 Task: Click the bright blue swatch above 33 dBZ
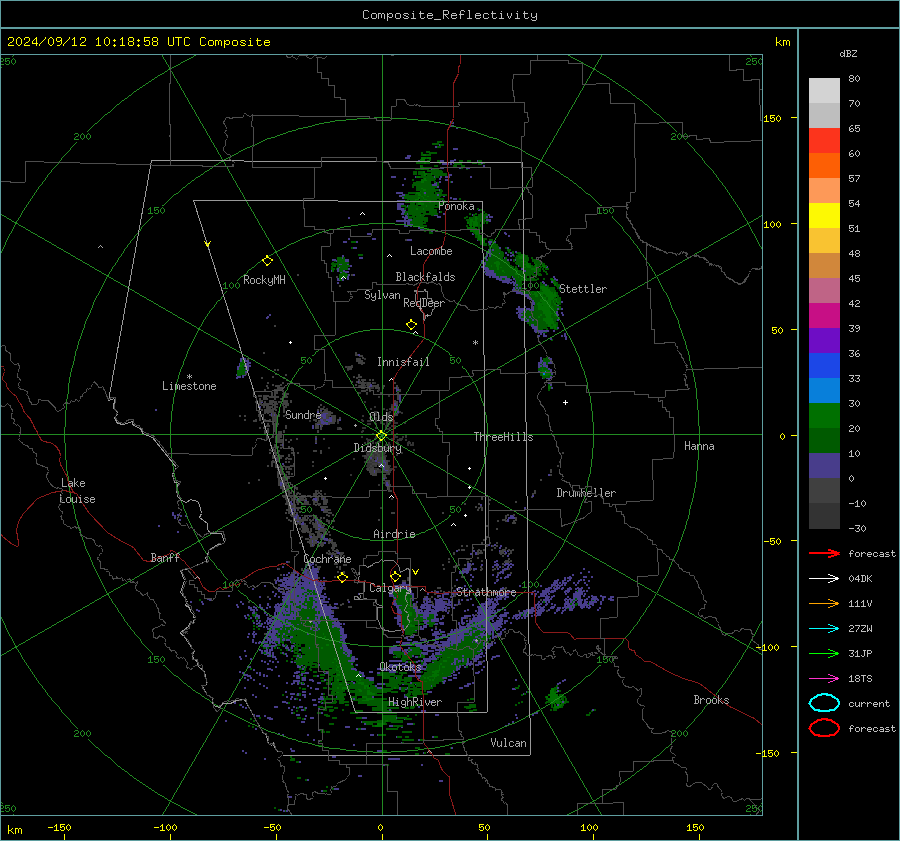(824, 366)
